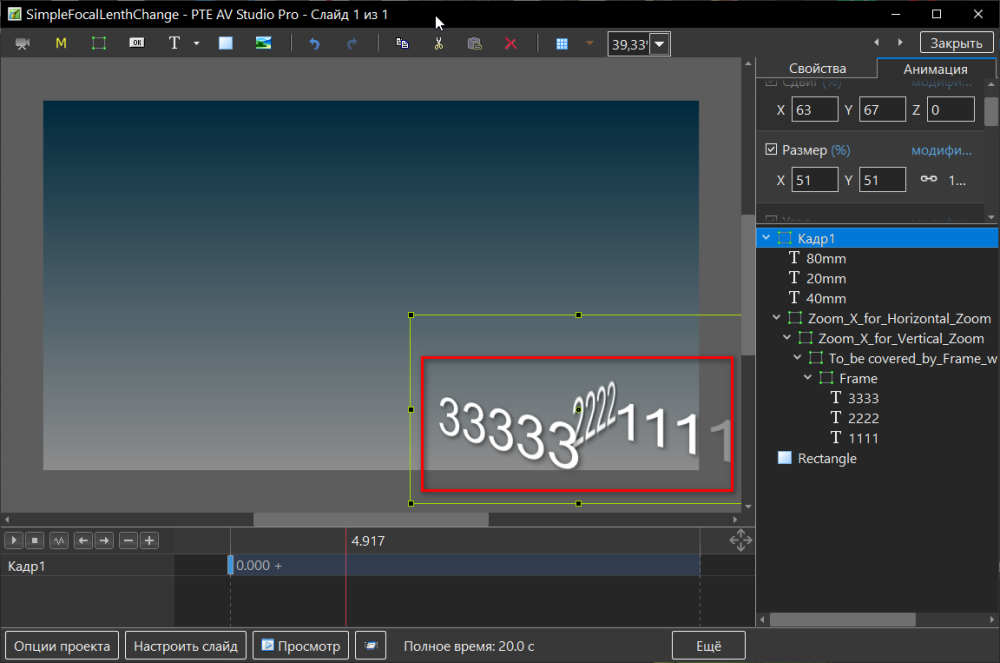Collapse the Frame node in object tree
This screenshot has width=1000, height=663.
pyautogui.click(x=808, y=378)
